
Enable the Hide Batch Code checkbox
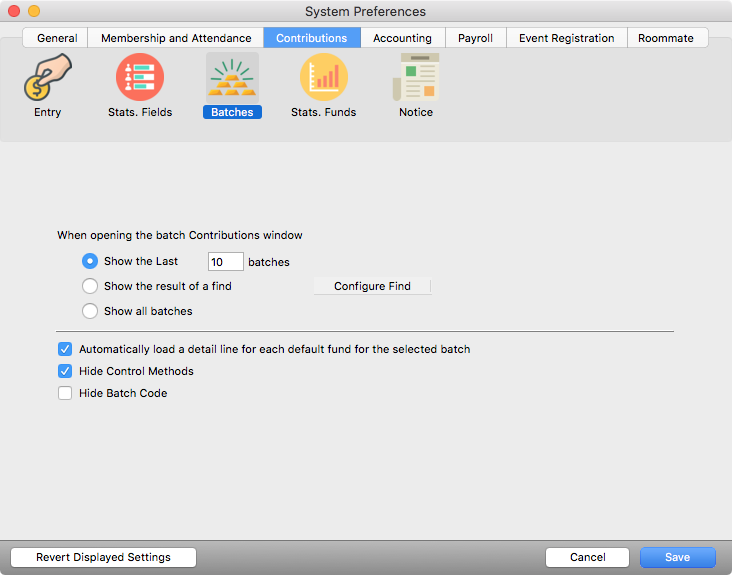[x=65, y=393]
